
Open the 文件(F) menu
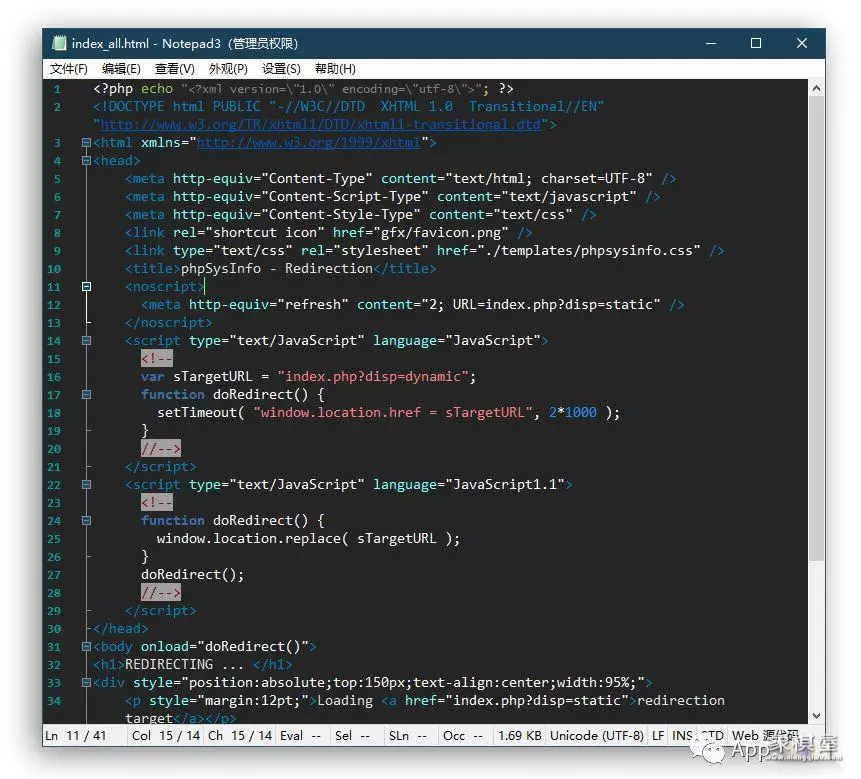69,69
